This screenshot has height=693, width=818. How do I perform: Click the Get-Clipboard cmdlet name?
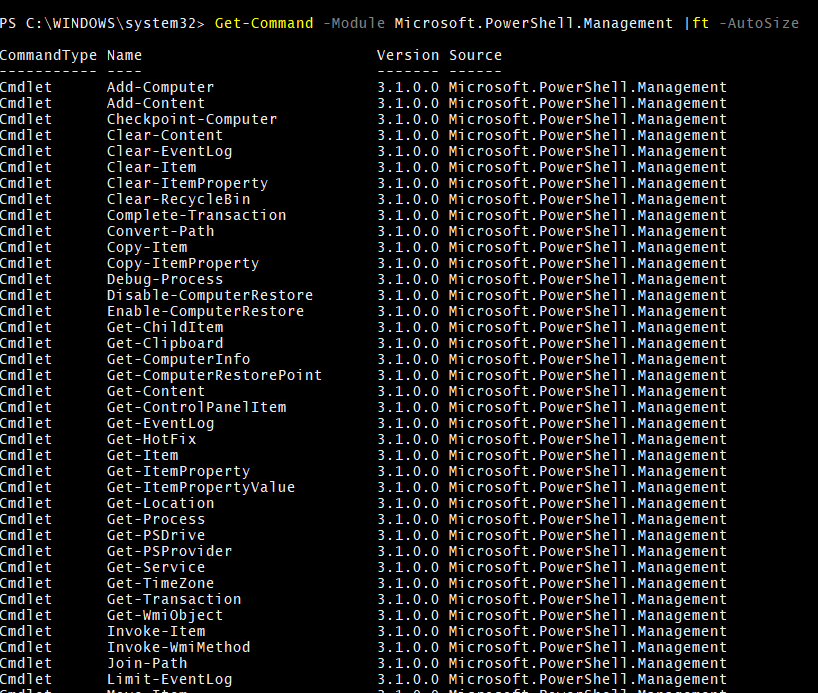pyautogui.click(x=165, y=343)
